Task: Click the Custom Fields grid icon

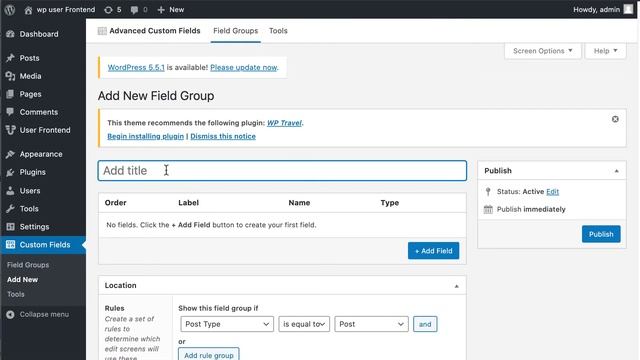Action: (x=11, y=244)
